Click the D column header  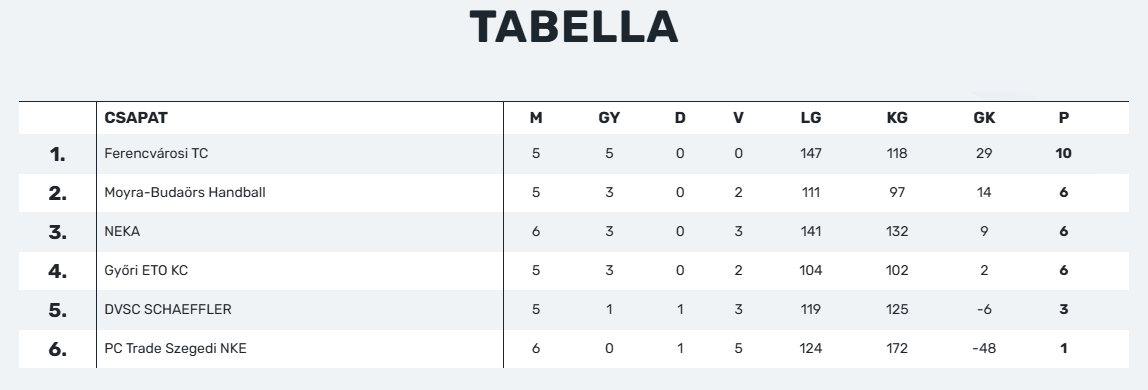click(680, 118)
